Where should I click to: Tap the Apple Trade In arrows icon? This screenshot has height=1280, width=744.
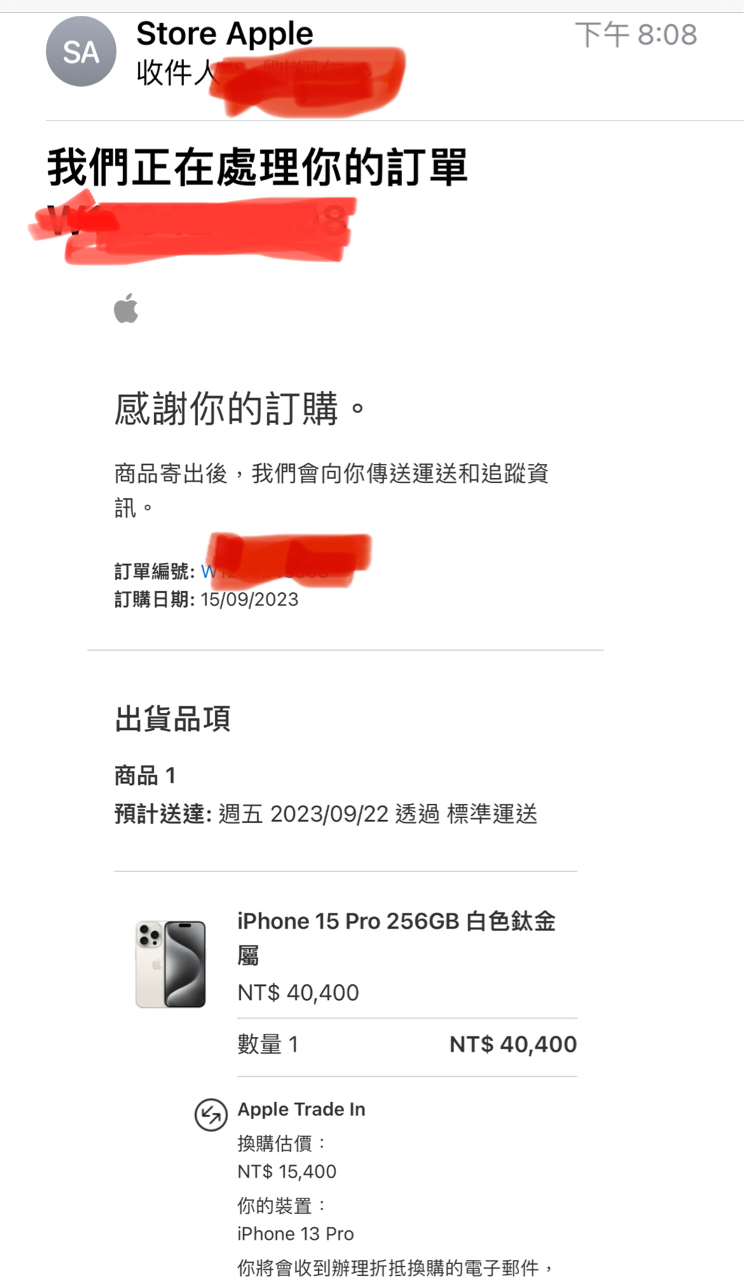[210, 1114]
